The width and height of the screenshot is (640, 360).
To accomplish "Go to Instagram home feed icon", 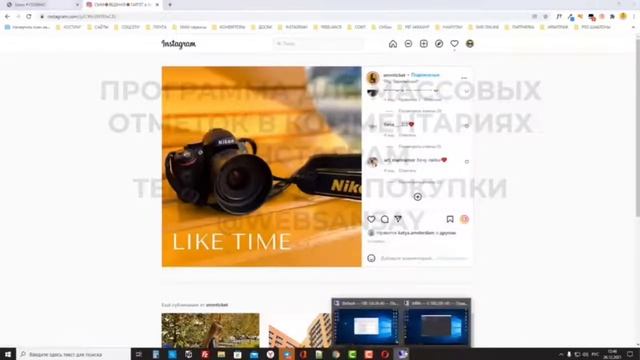I will point(393,44).
